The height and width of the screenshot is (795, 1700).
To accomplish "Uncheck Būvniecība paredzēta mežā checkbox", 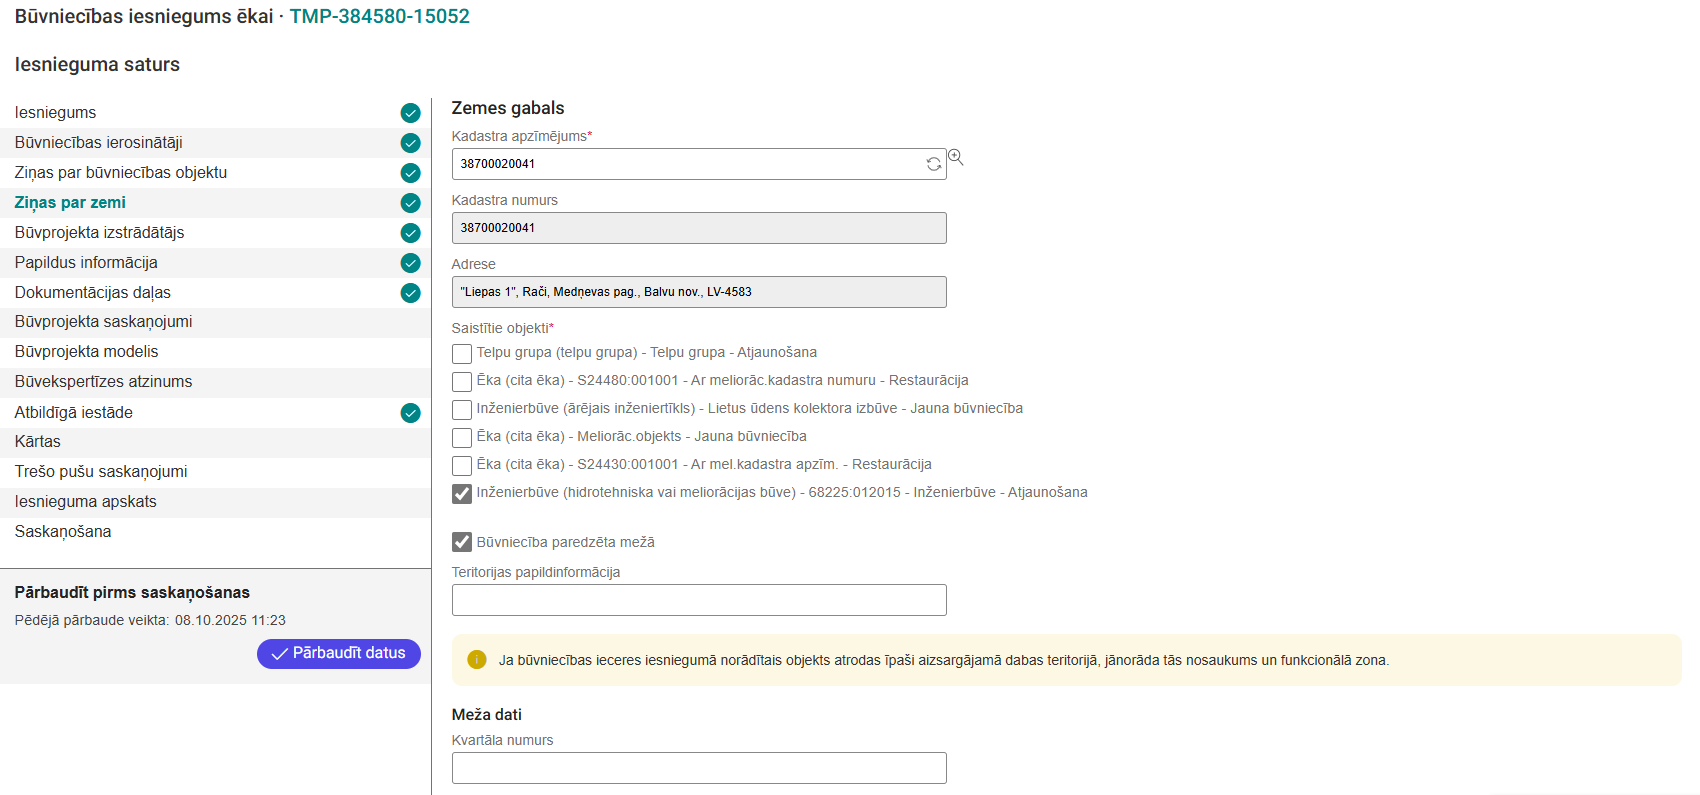I will pyautogui.click(x=462, y=542).
